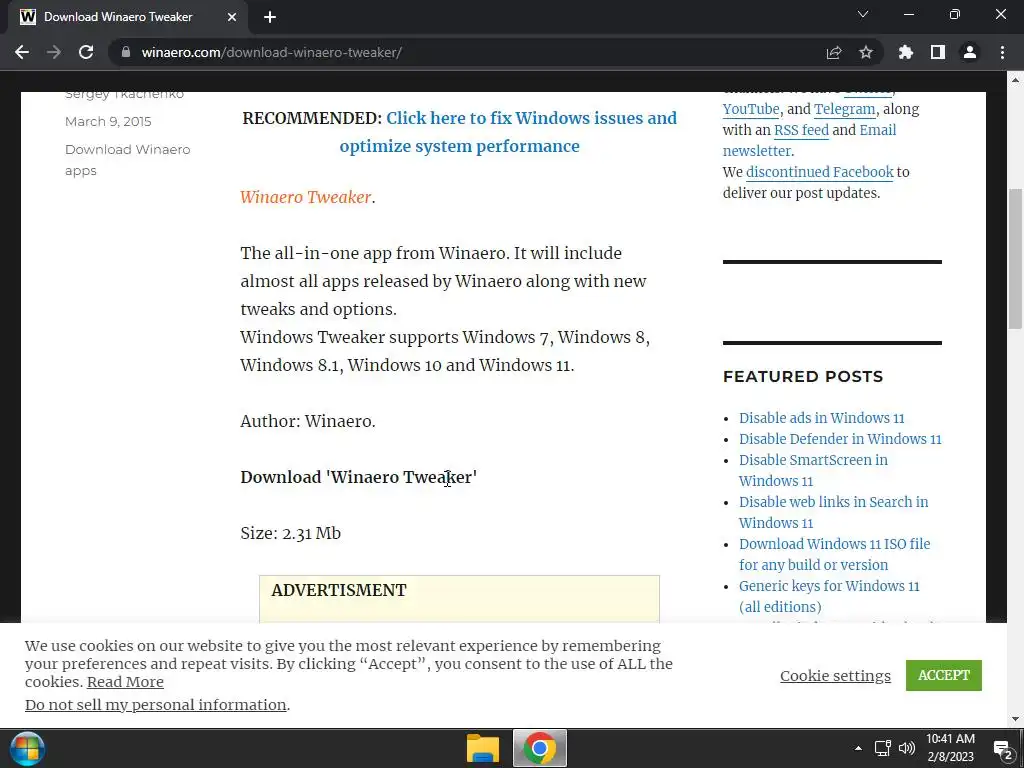Open Download Windows 11 ISO file post
Image resolution: width=1024 pixels, height=768 pixels.
tap(835, 554)
